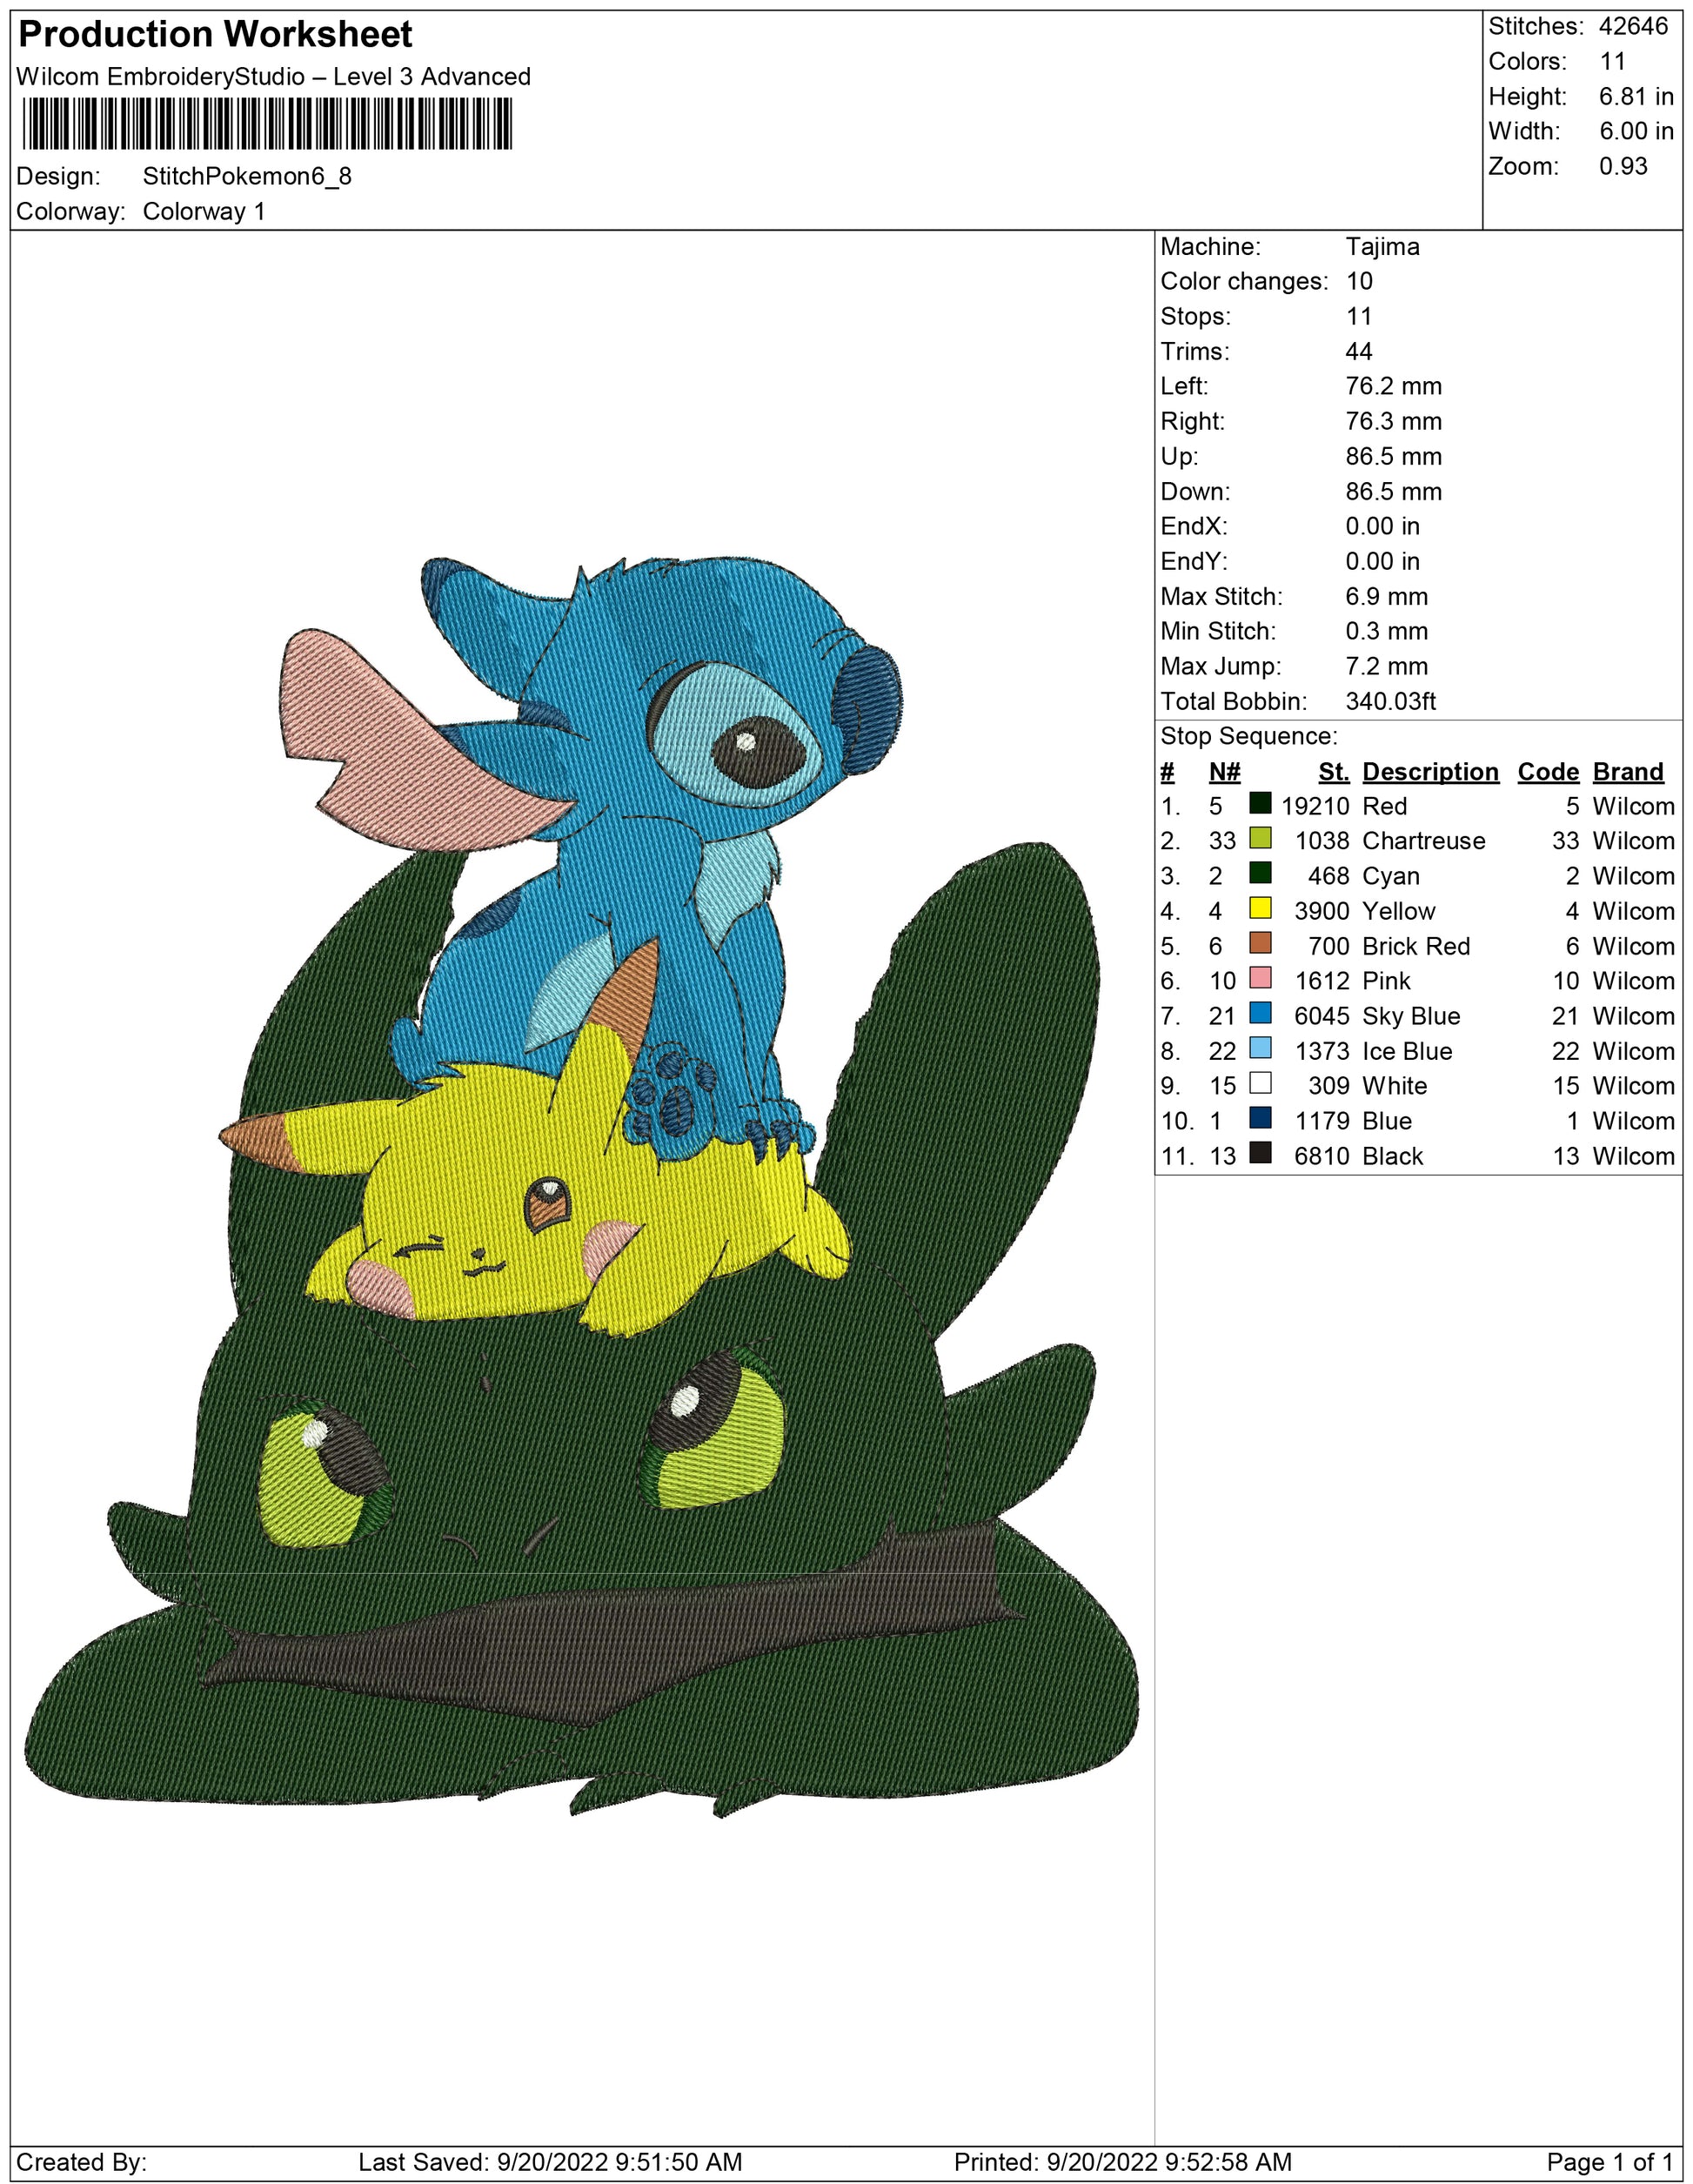The image size is (1693, 2184).
Task: Click the Ice Blue color swatch
Action: 1260,1049
